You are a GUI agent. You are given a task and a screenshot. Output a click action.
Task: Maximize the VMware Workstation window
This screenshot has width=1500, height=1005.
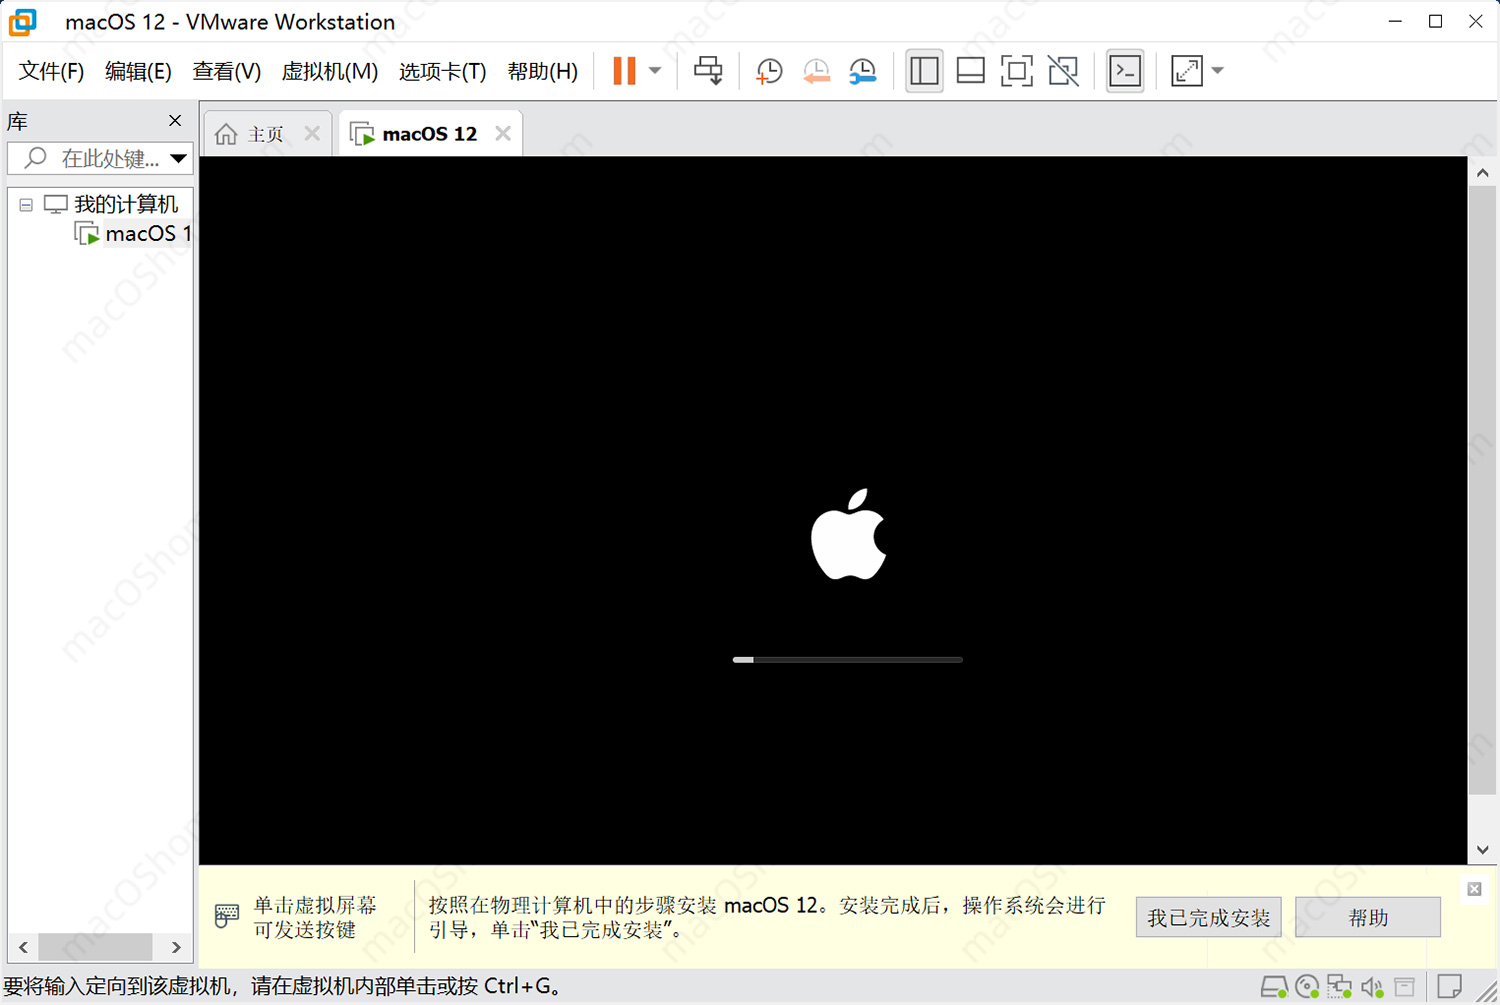(x=1435, y=21)
